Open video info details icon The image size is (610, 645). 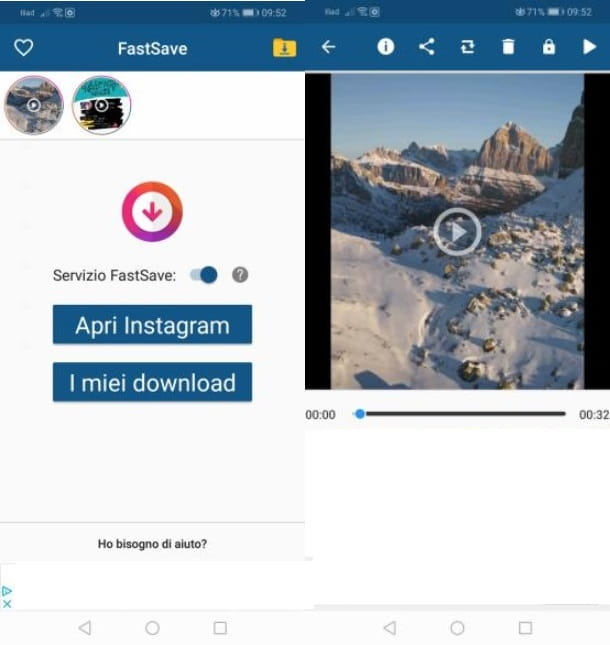pyautogui.click(x=385, y=47)
